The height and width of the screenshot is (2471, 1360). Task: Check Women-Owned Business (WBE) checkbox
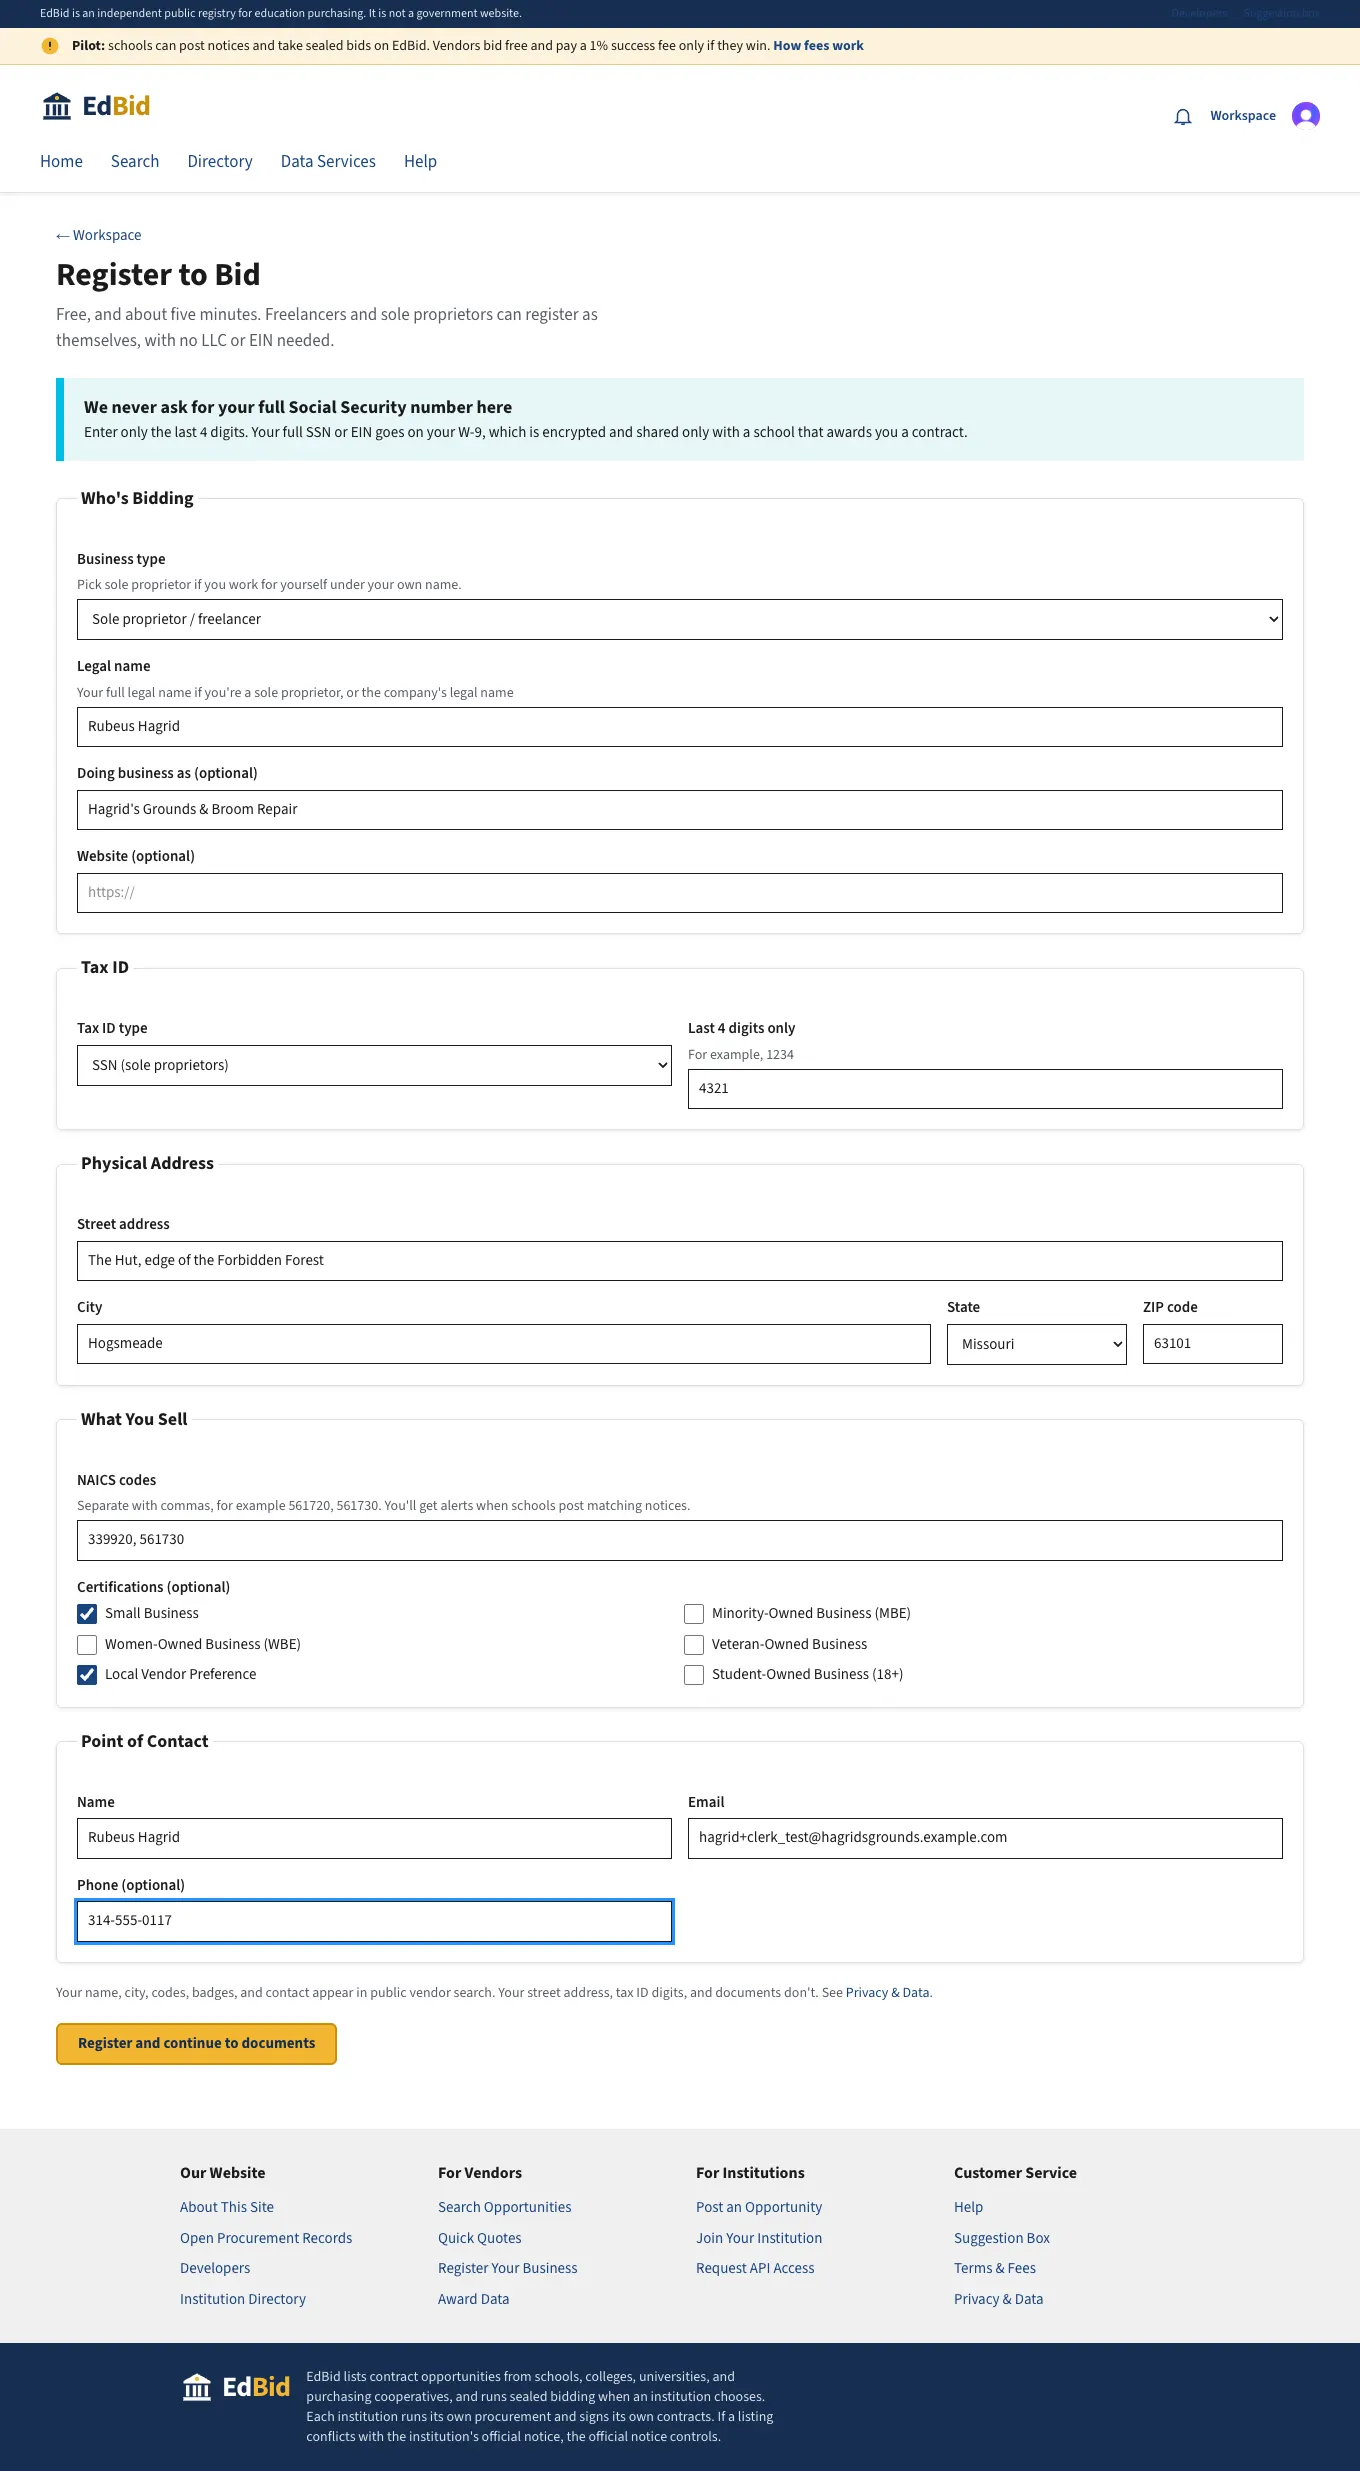pyautogui.click(x=87, y=1645)
